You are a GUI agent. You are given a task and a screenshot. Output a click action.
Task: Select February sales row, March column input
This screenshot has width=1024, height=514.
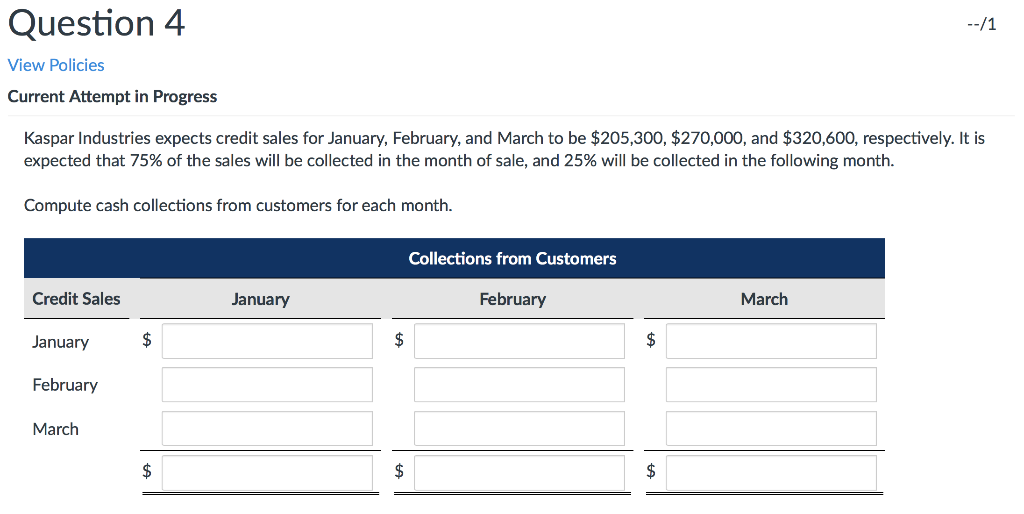pos(771,385)
